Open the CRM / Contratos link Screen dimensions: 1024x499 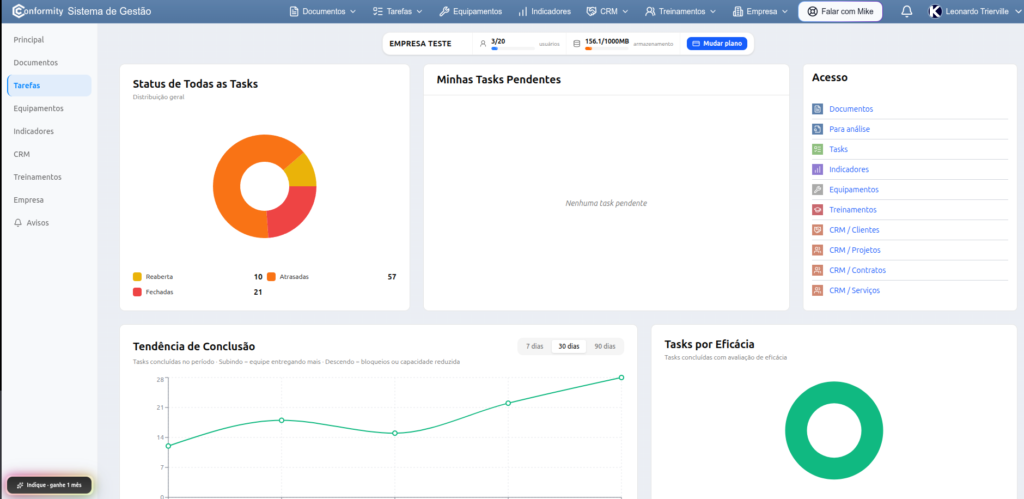[x=857, y=270]
